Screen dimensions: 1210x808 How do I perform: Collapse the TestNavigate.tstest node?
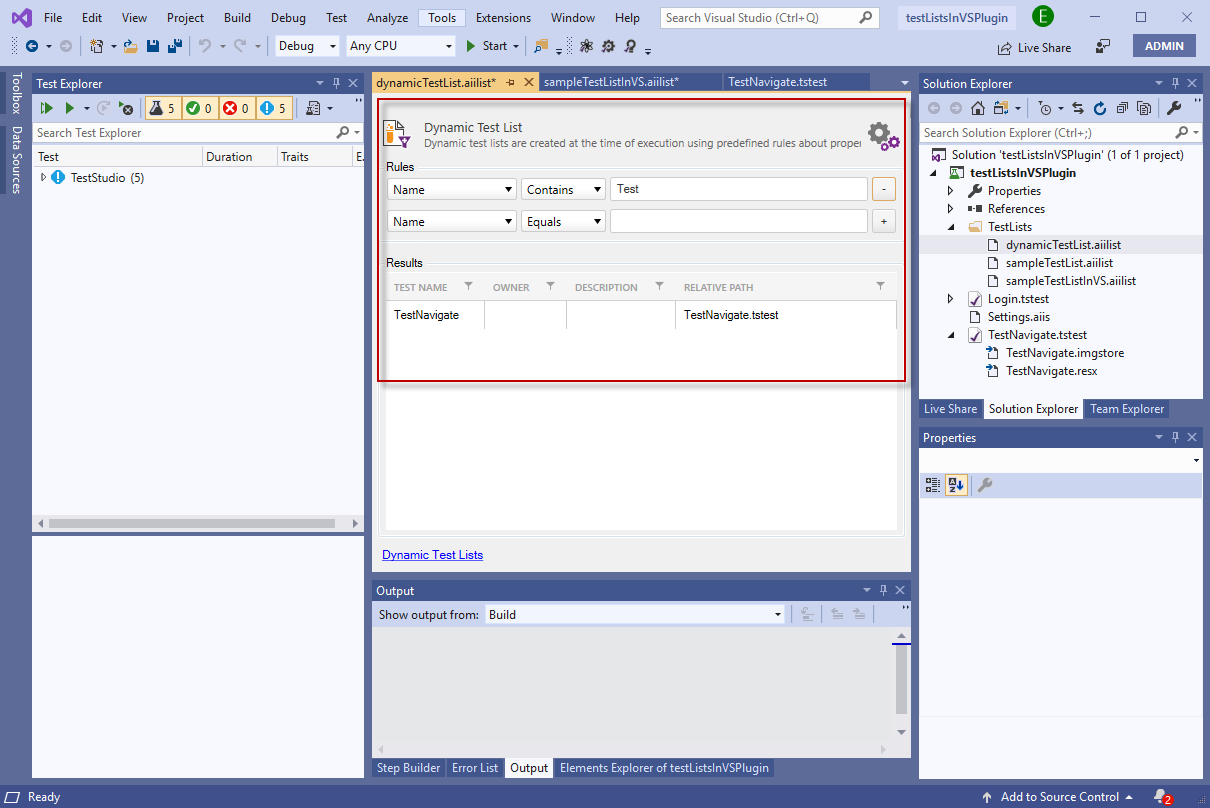point(951,335)
